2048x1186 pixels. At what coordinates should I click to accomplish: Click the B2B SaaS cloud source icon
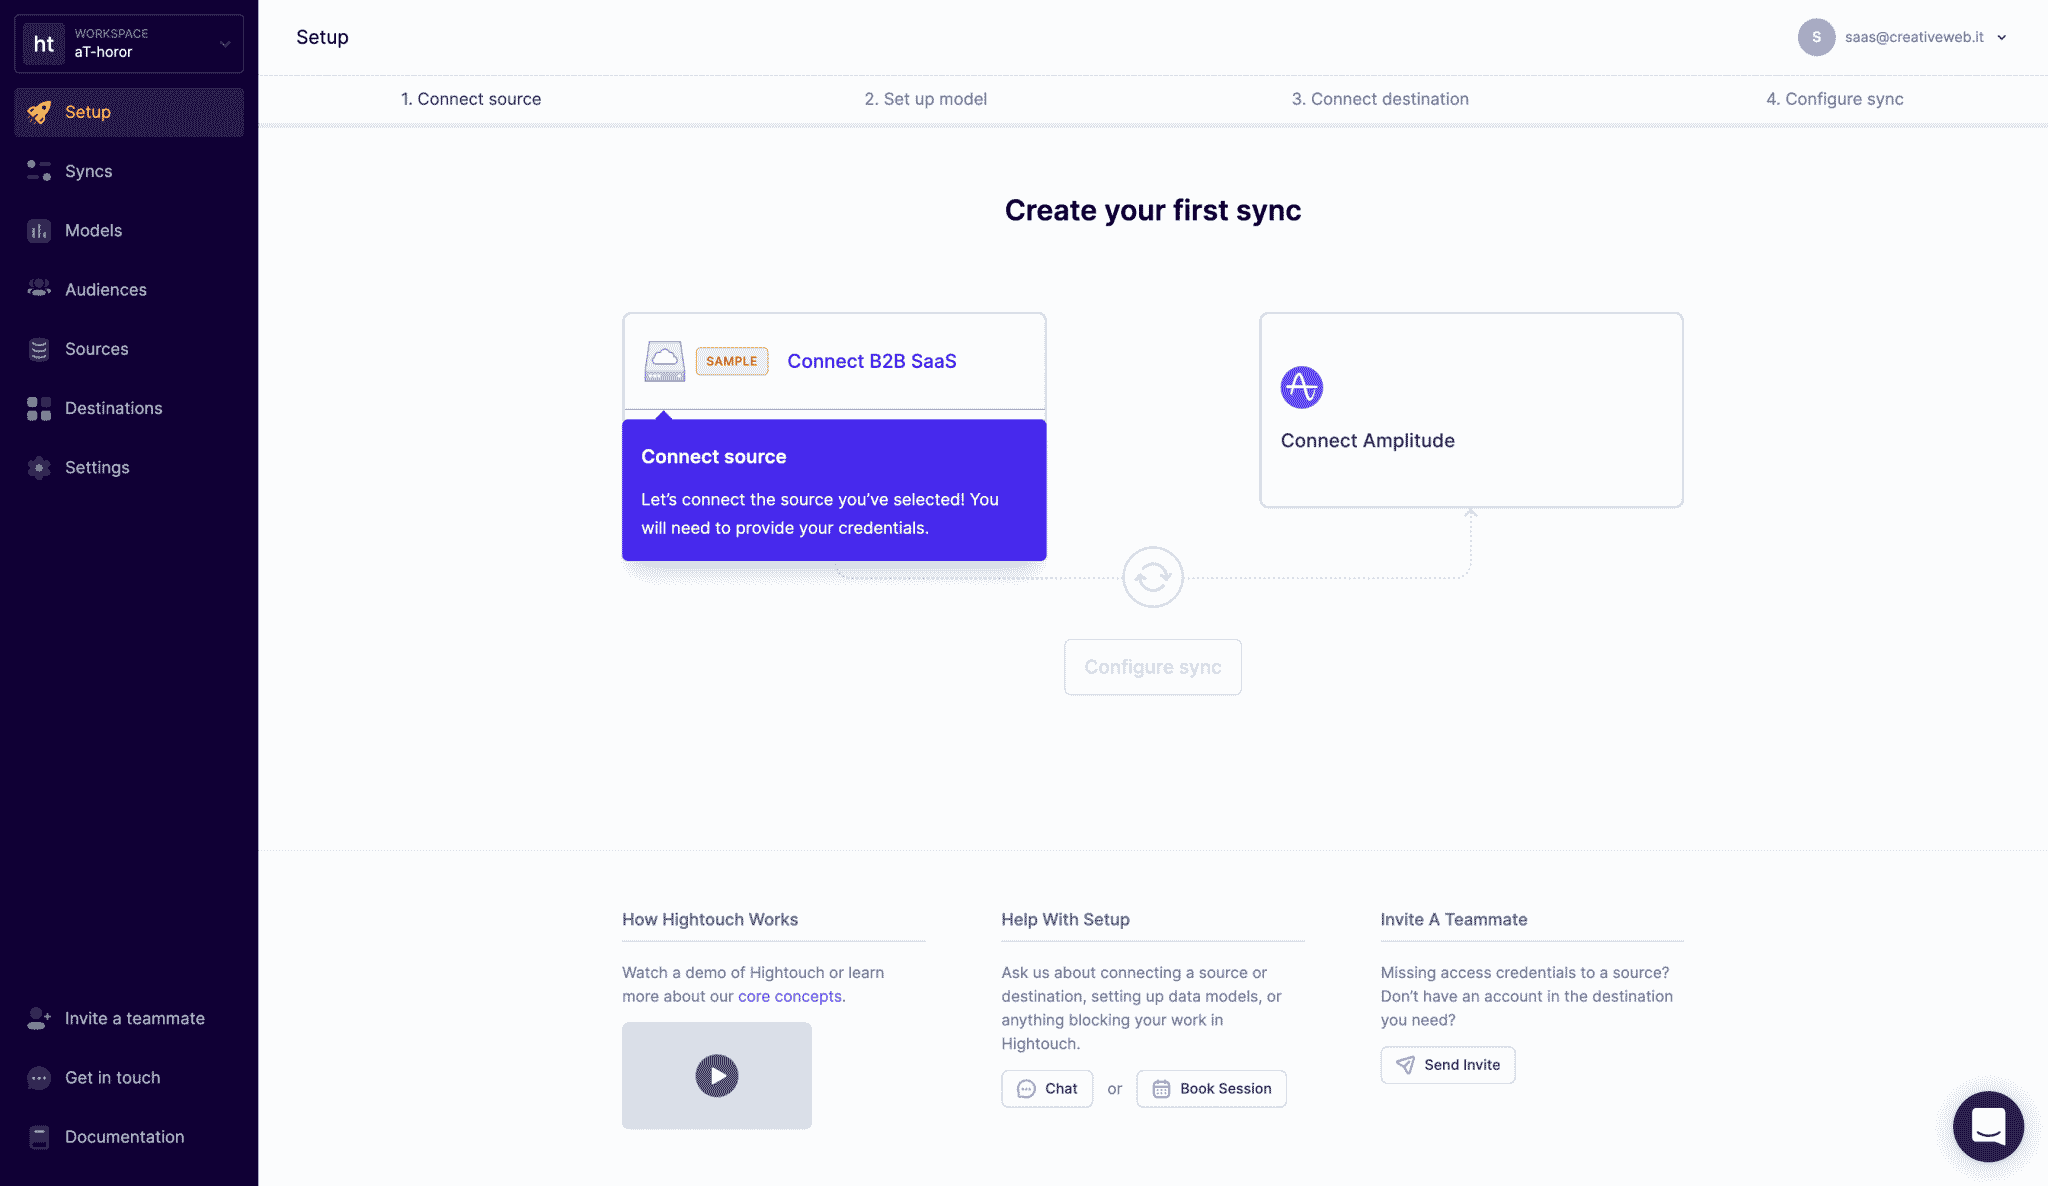point(665,361)
